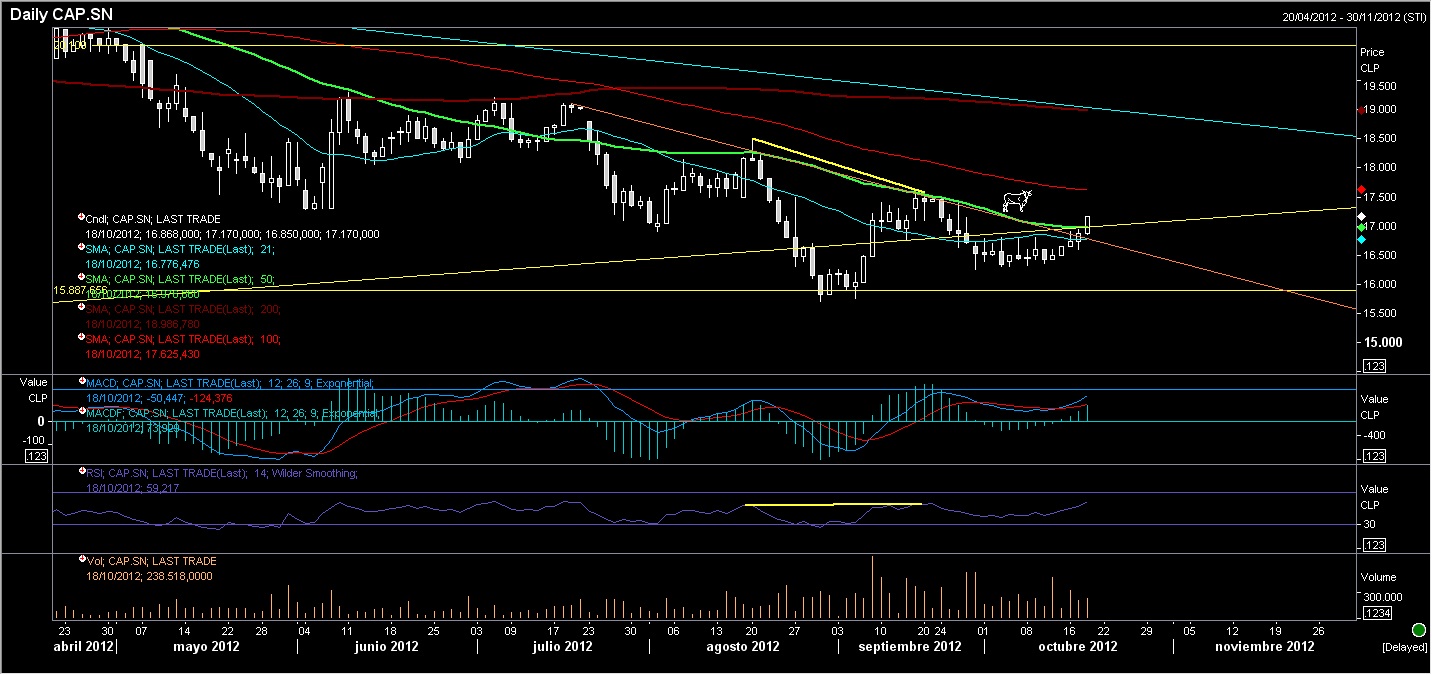The image size is (1432, 675).
Task: Open .123 box on RSI value axis
Action: coord(1373,545)
